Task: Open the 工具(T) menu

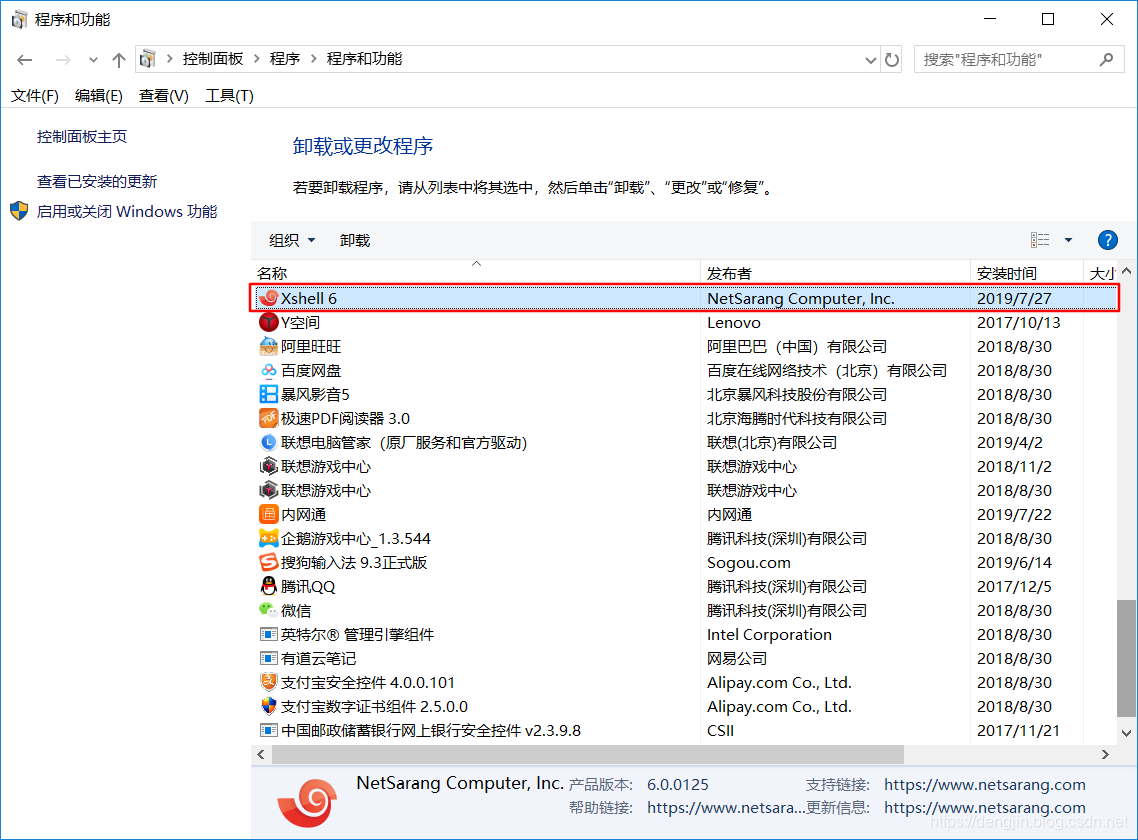Action: click(229, 96)
